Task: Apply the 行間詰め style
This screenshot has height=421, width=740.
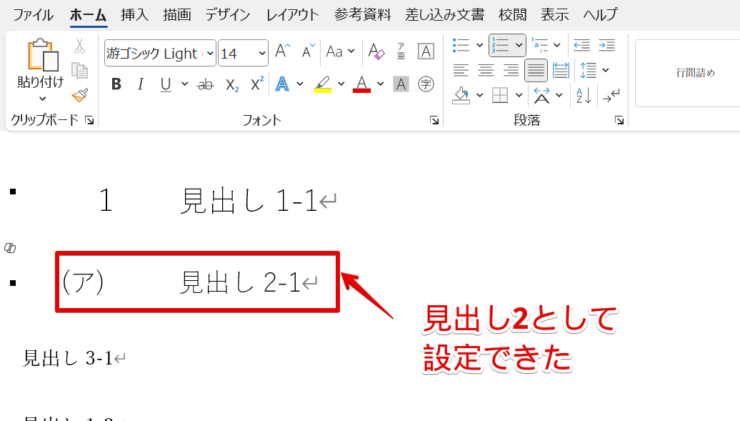Action: tap(695, 73)
